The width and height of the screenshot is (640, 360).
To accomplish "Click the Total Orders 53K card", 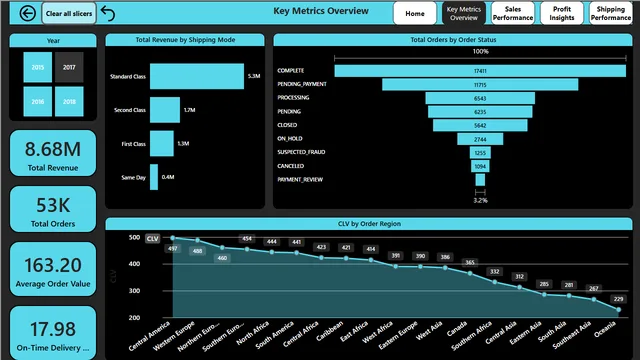I will click(x=53, y=209).
